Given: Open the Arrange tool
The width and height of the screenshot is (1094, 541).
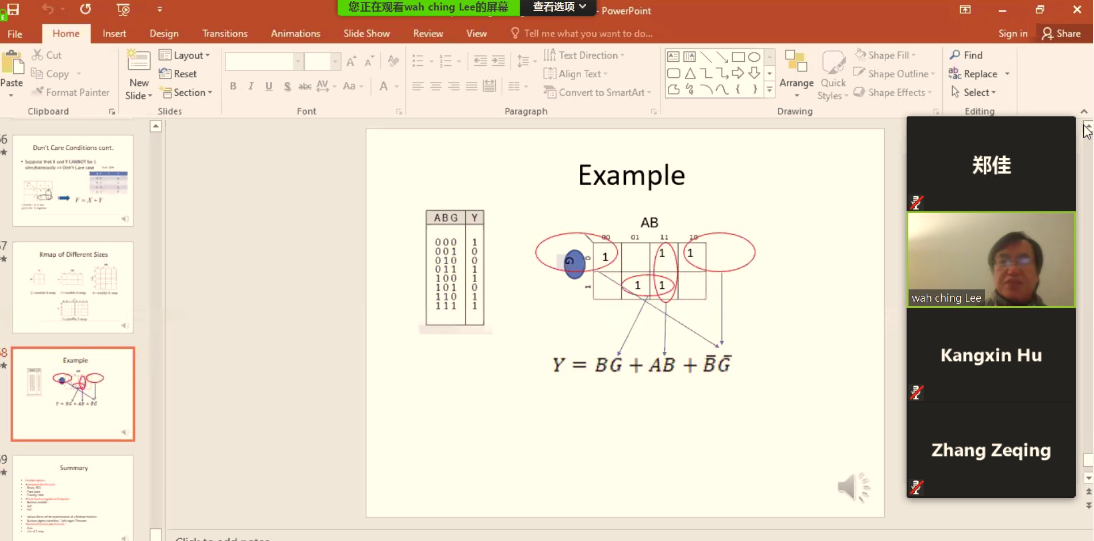Looking at the screenshot, I should coord(796,70).
